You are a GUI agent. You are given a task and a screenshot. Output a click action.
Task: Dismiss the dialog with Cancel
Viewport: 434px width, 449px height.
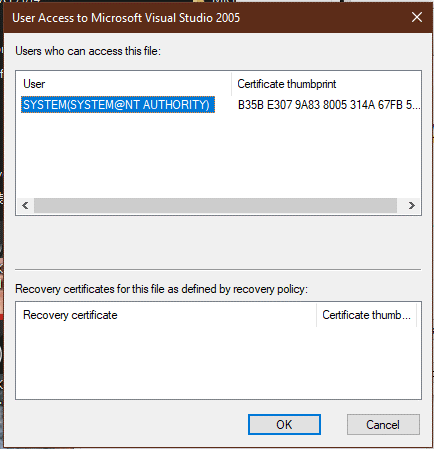[x=383, y=425]
